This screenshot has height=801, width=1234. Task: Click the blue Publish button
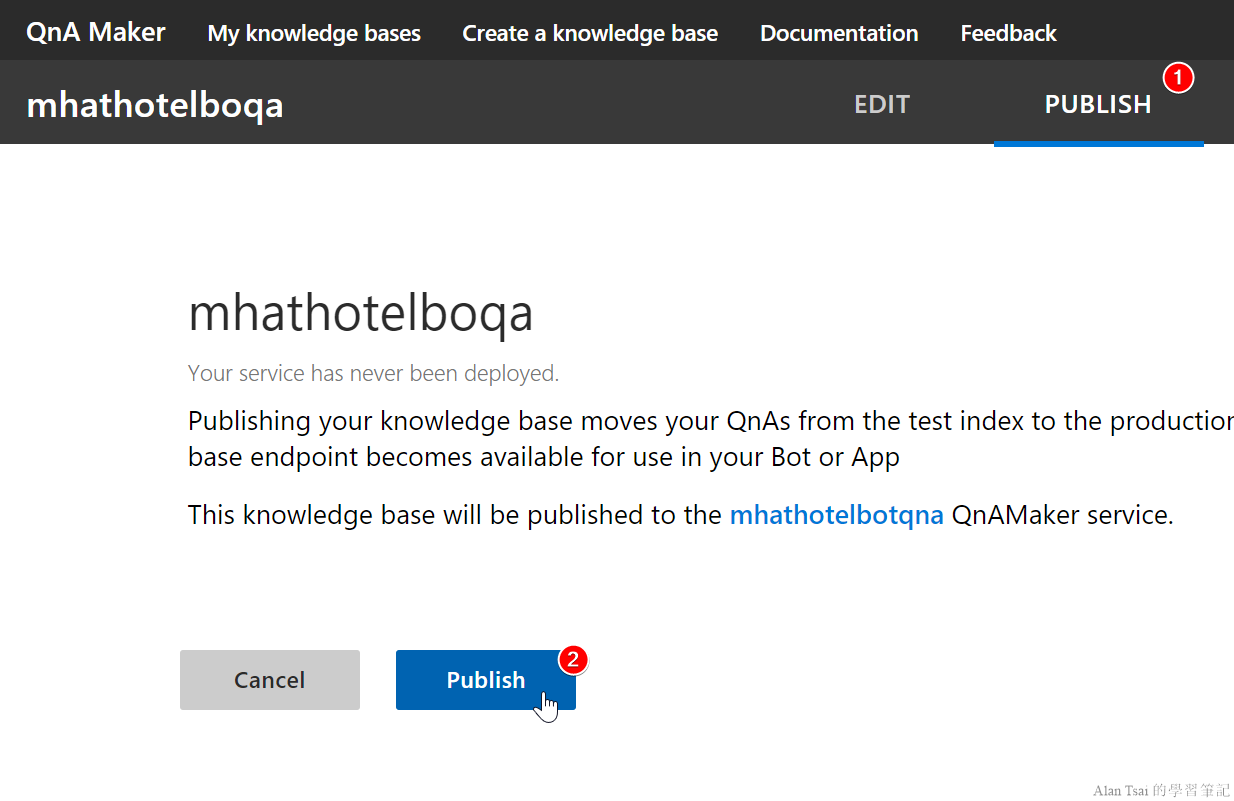486,680
